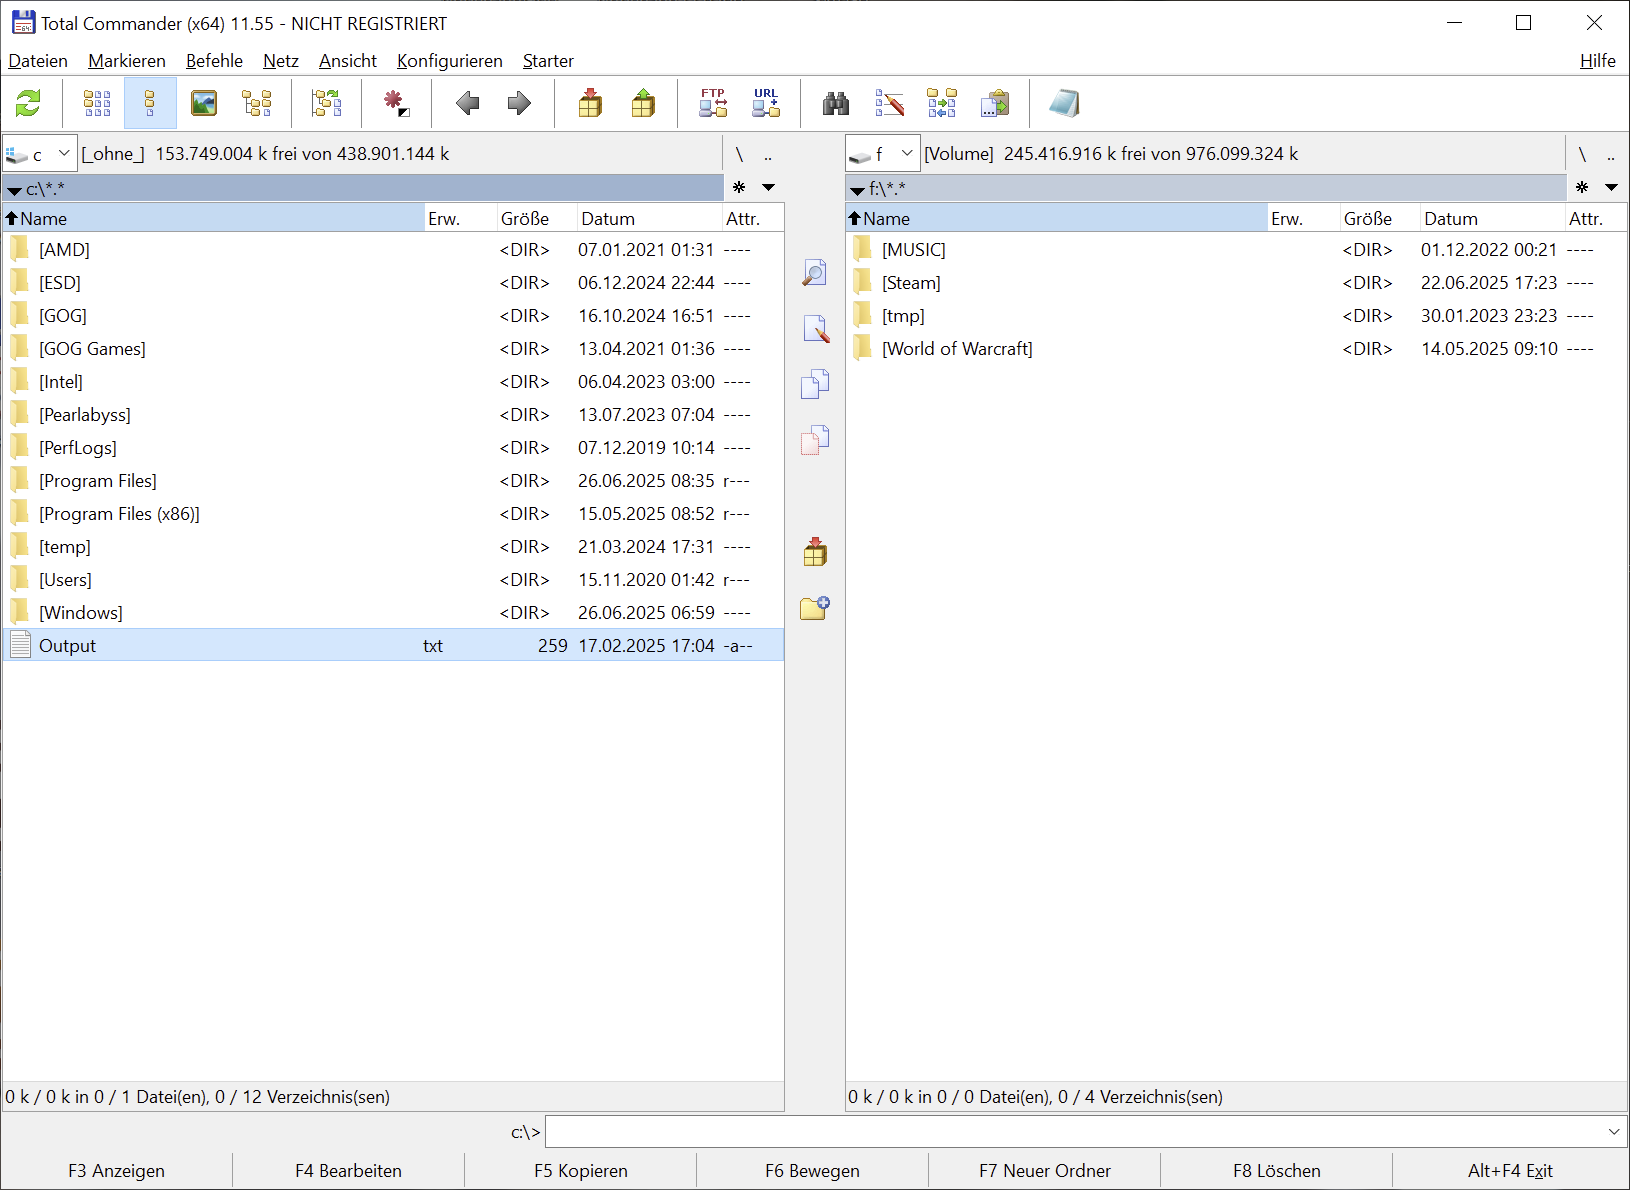
Task: Go back with the left arrow icon
Action: [x=467, y=103]
